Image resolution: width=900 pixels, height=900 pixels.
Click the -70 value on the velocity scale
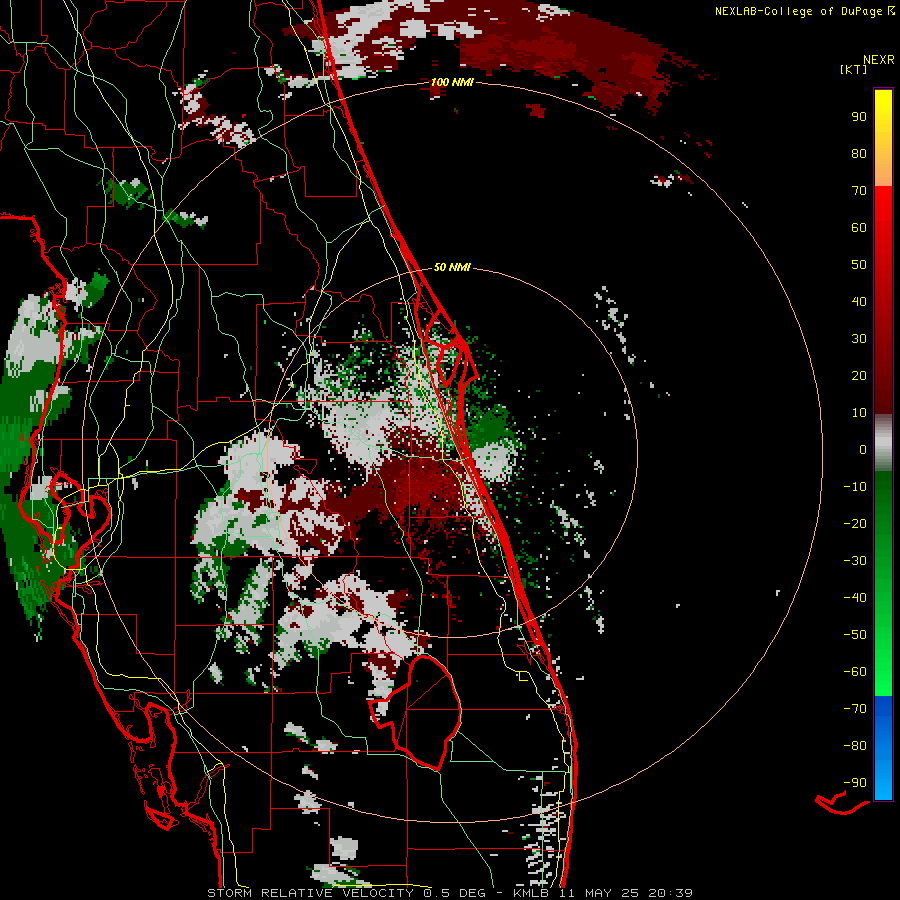click(855, 709)
